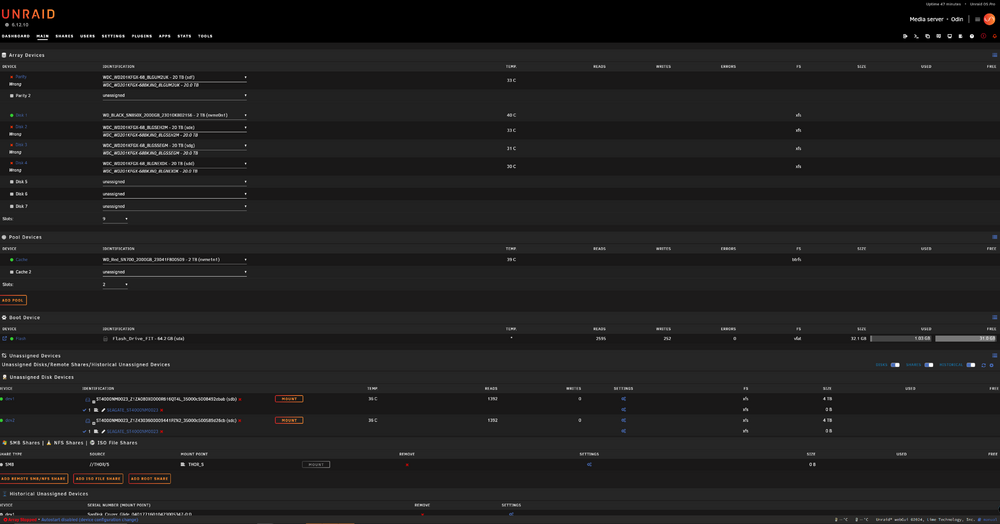Click Add Remote SMB/NFS Share button

tap(34, 479)
